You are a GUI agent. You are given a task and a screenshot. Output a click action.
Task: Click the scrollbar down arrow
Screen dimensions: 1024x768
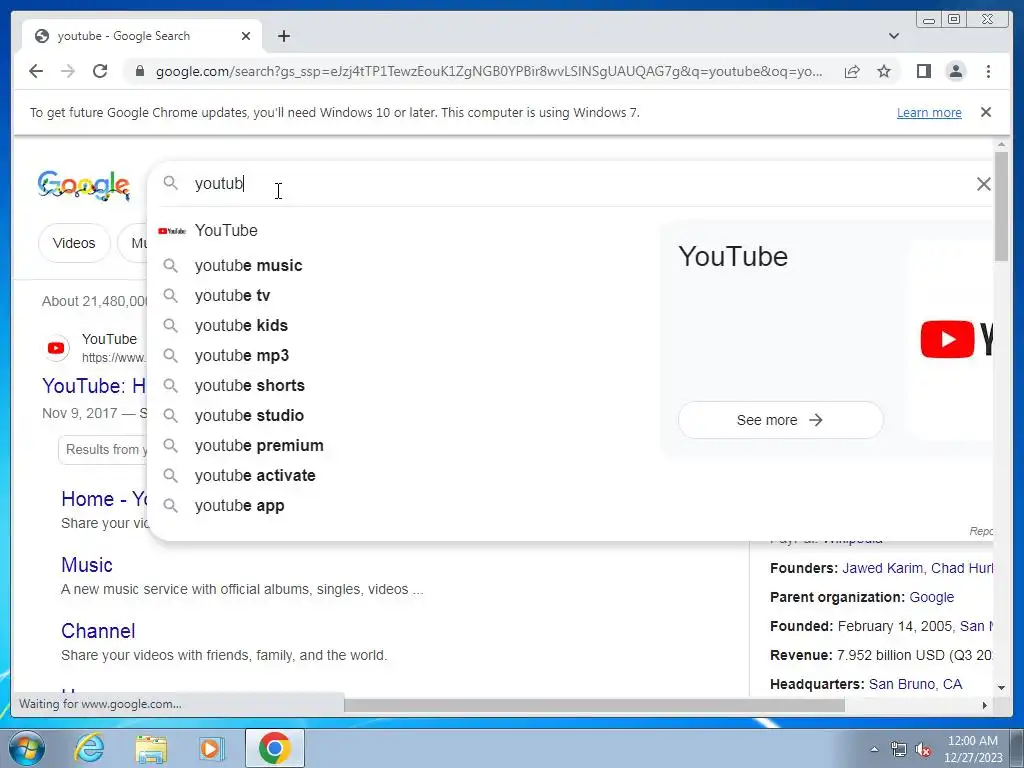1001,688
